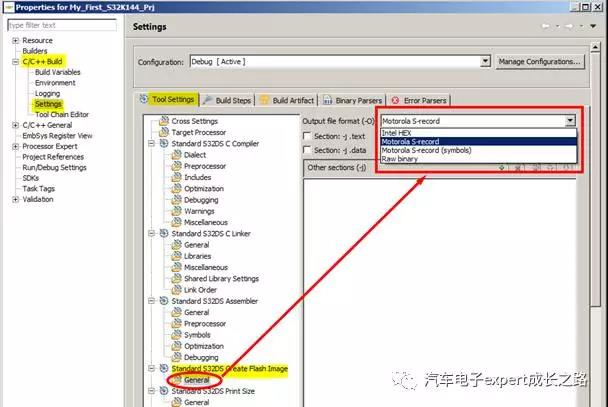Image resolution: width=608 pixels, height=407 pixels.
Task: Click the Build Steps wrench icon
Action: point(208,100)
